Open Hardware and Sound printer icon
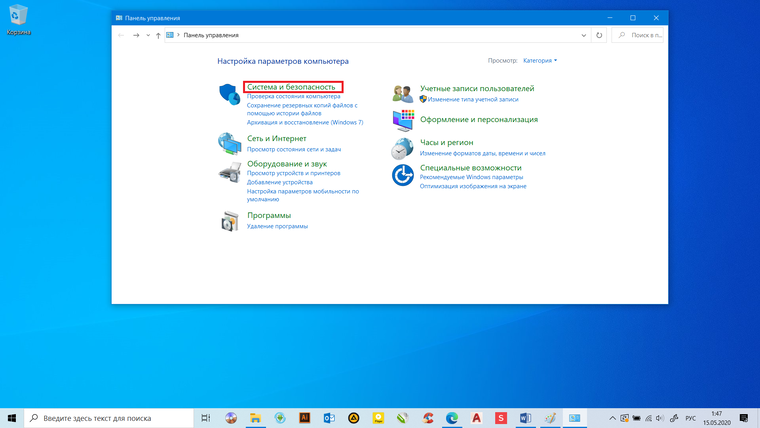Viewport: 760px width, 428px height. tap(230, 173)
